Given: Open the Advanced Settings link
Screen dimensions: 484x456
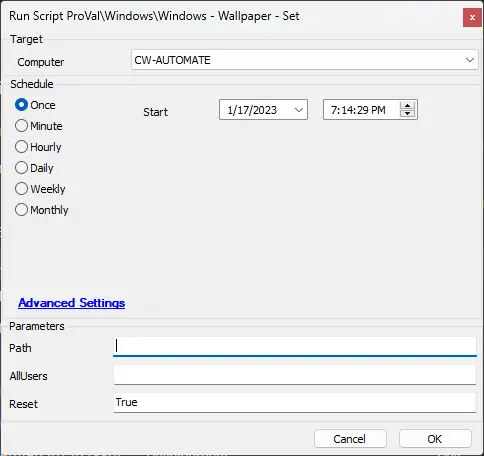Looking at the screenshot, I should point(72,303).
